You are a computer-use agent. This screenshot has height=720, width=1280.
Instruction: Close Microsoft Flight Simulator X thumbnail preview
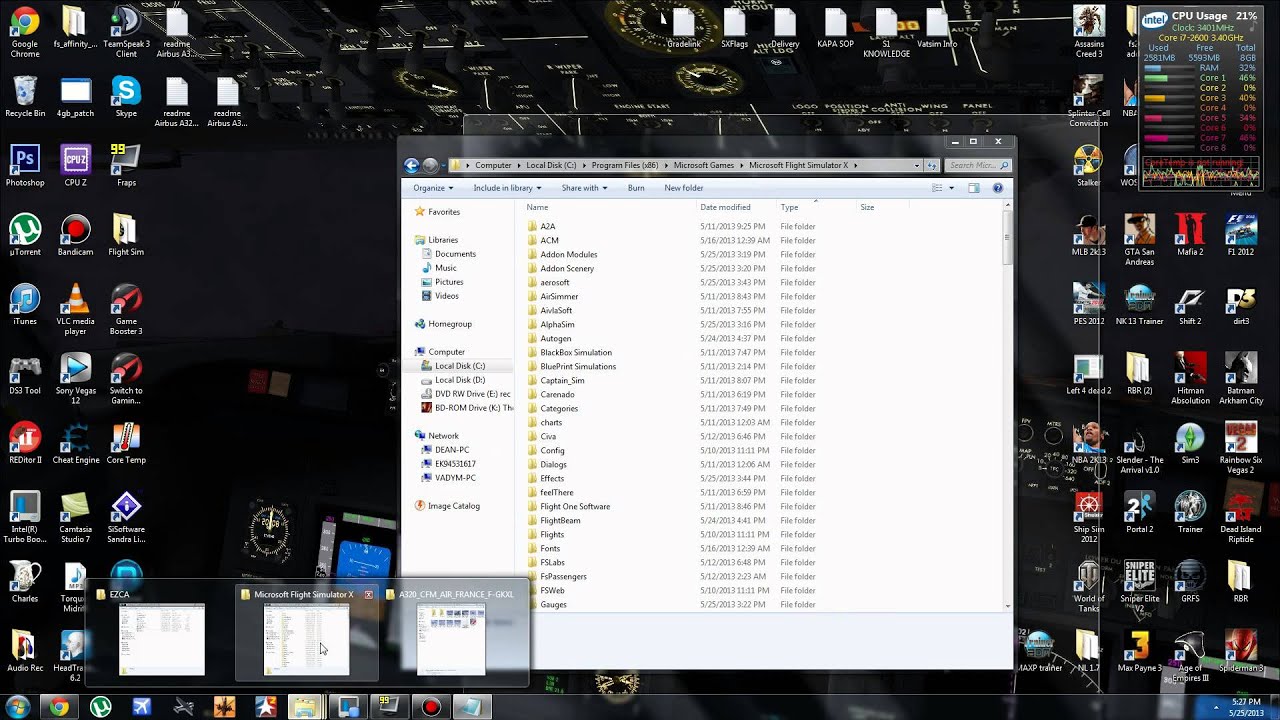pos(368,594)
